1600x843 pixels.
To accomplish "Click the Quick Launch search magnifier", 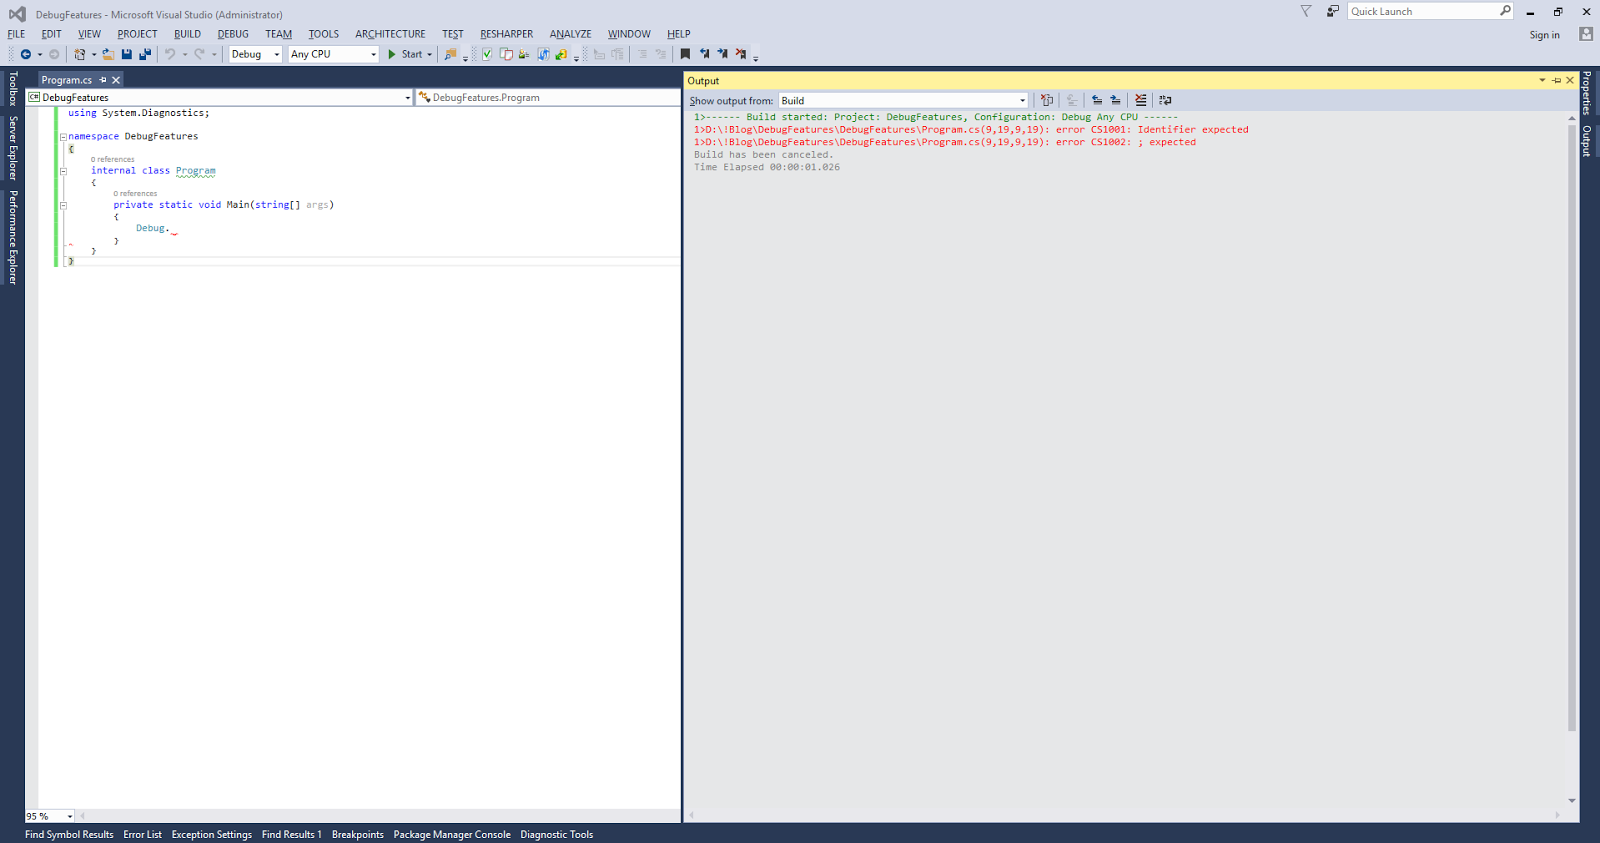I will [x=1505, y=11].
